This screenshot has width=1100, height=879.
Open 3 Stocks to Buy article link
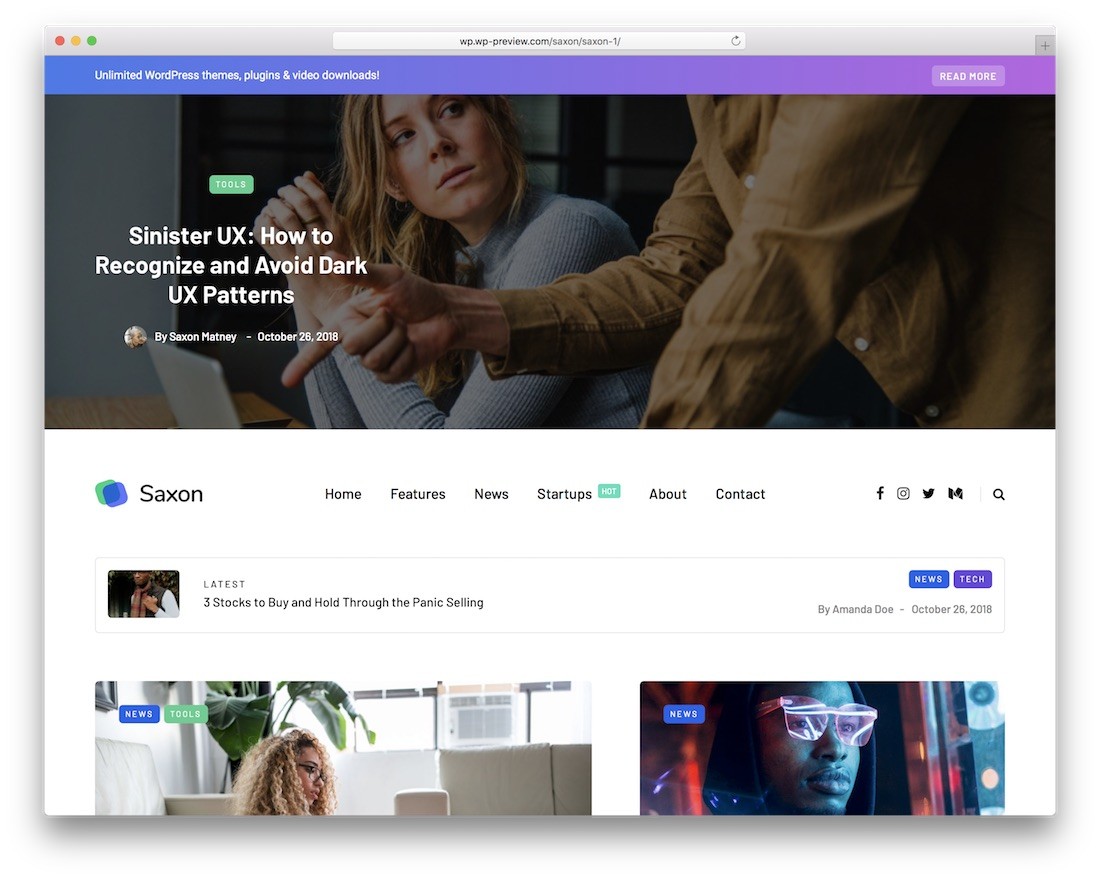tap(343, 602)
